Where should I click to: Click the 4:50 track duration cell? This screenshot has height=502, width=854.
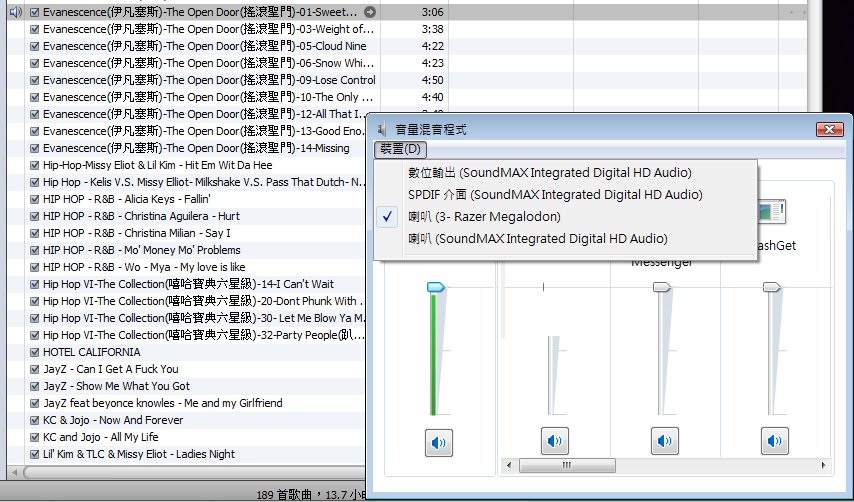click(x=432, y=80)
